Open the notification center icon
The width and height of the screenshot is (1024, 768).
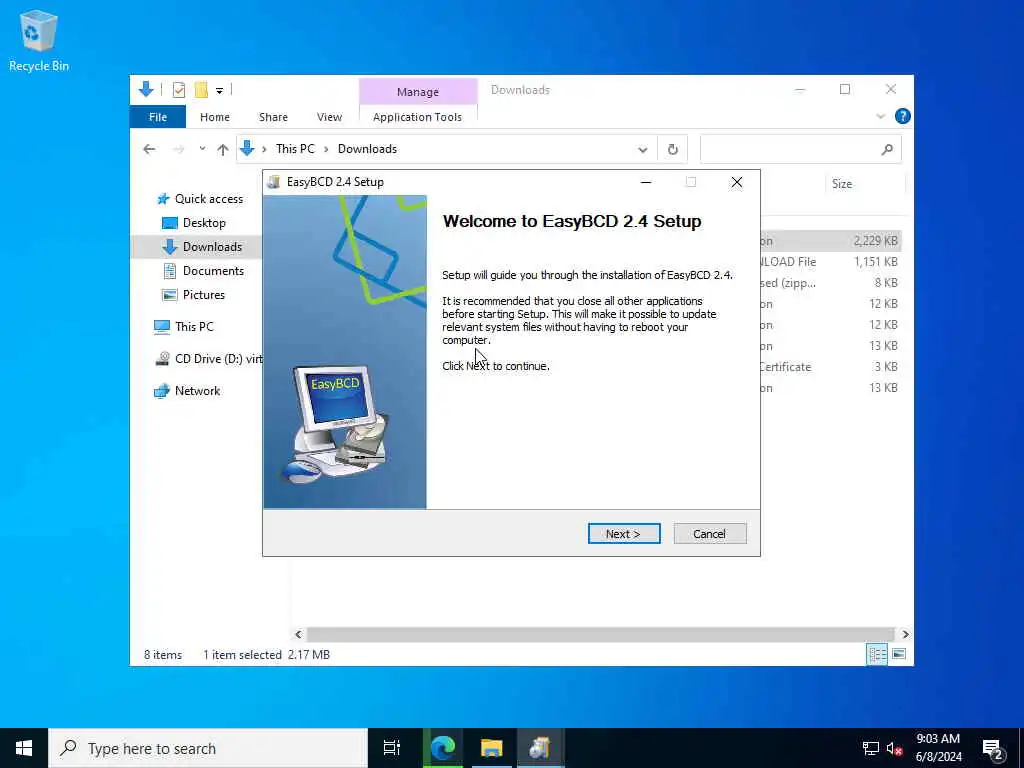click(x=992, y=749)
